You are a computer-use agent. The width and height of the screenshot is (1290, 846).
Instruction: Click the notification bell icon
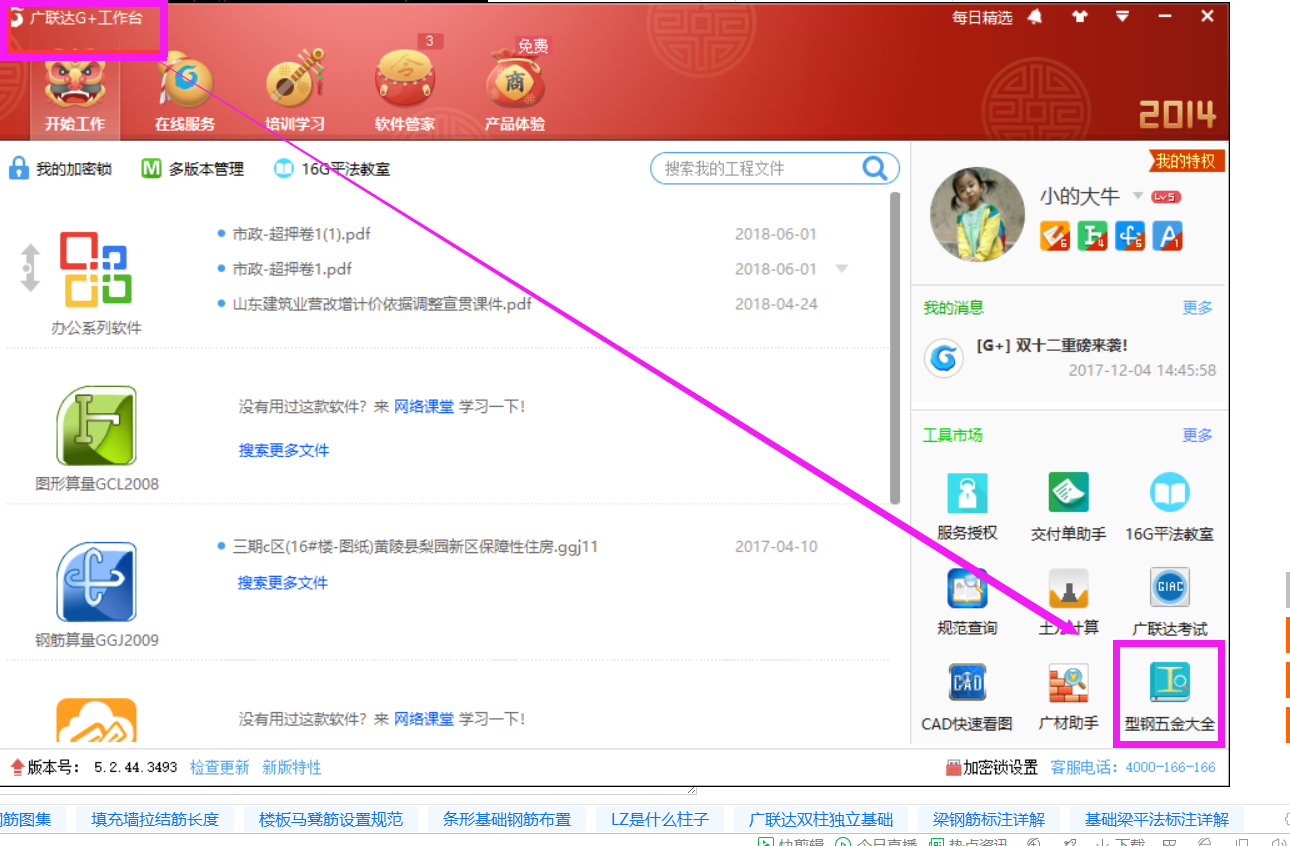1035,17
